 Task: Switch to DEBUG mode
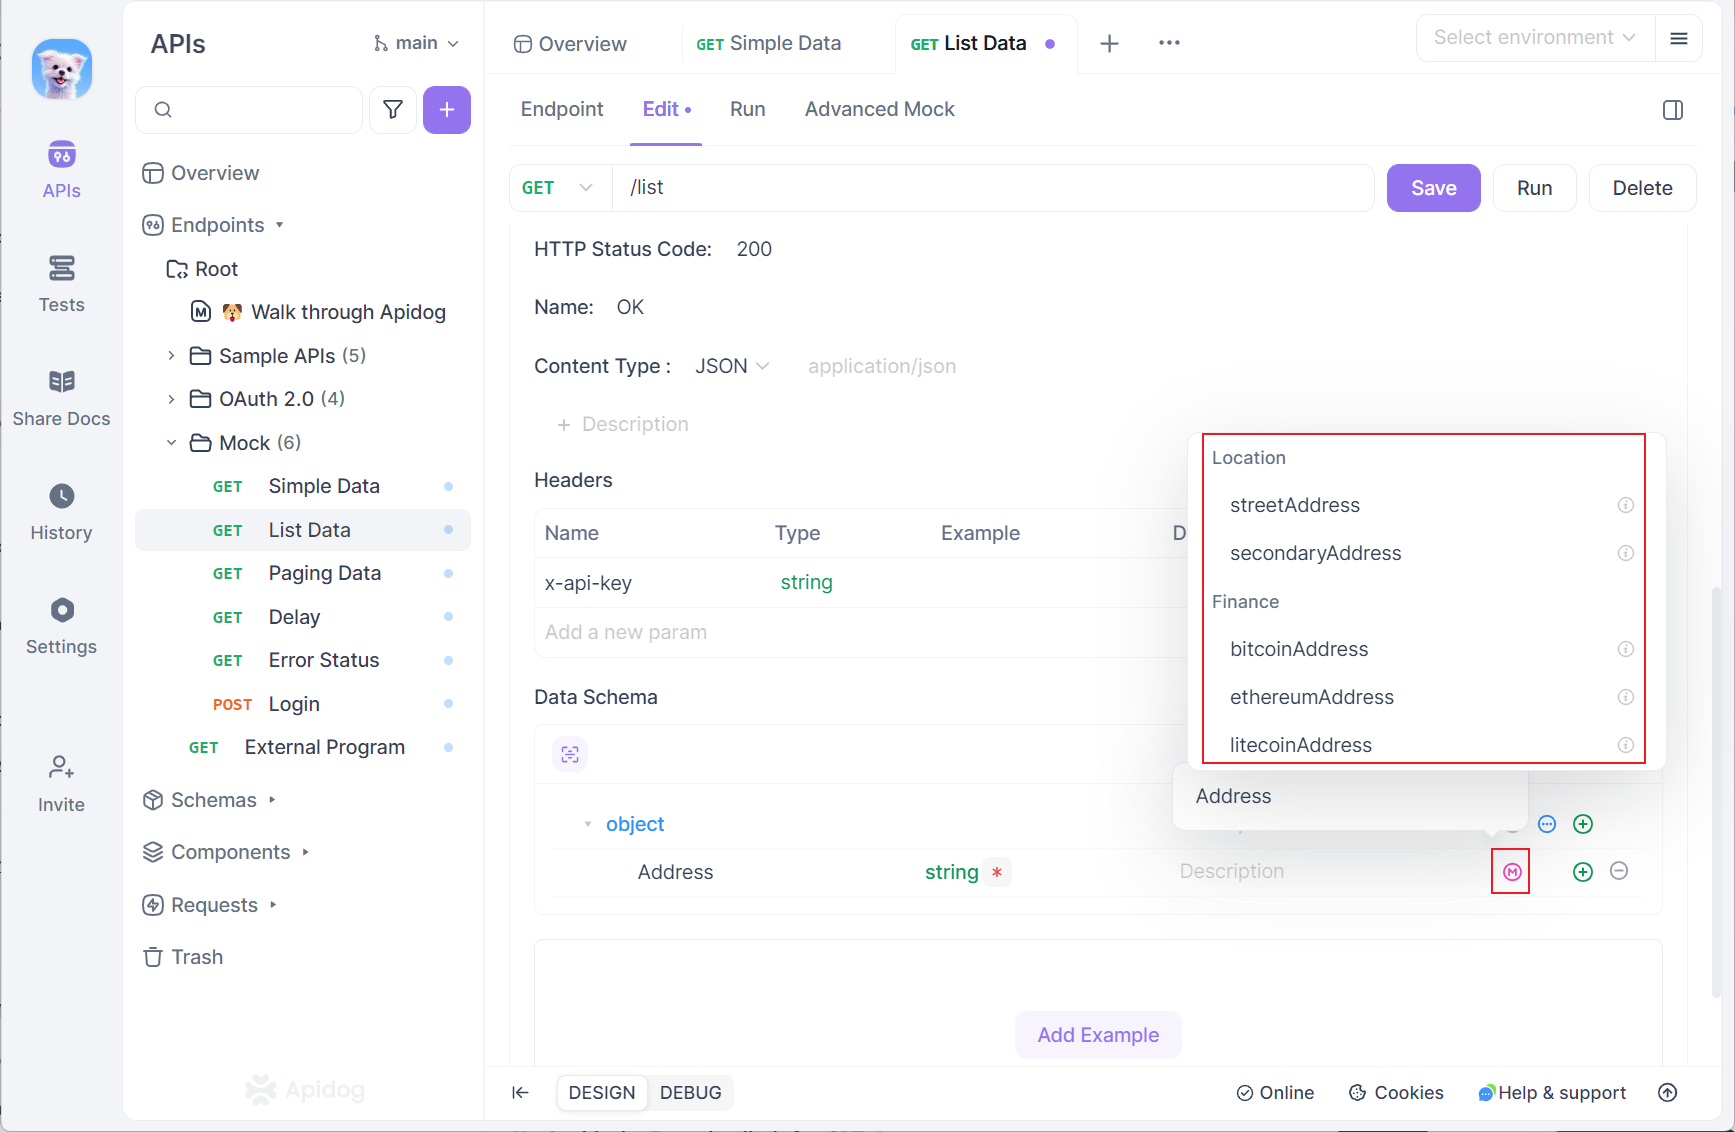[690, 1093]
